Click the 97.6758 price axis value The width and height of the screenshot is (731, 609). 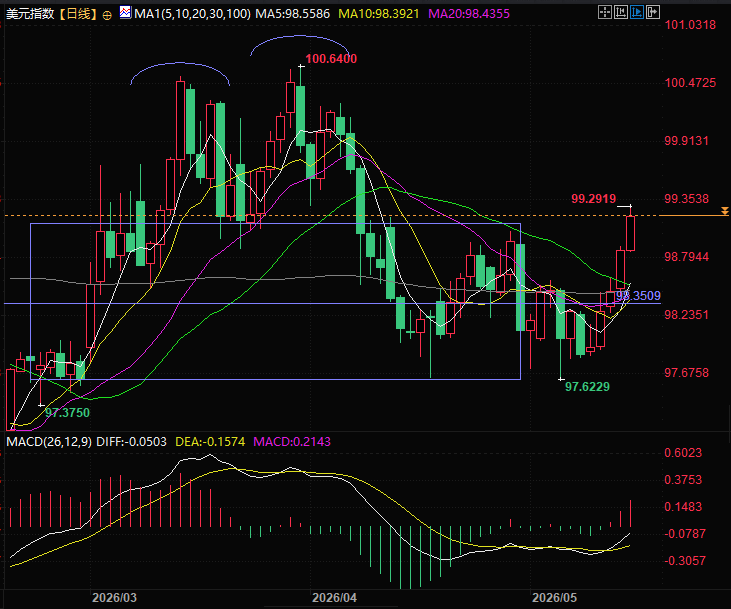(686, 373)
